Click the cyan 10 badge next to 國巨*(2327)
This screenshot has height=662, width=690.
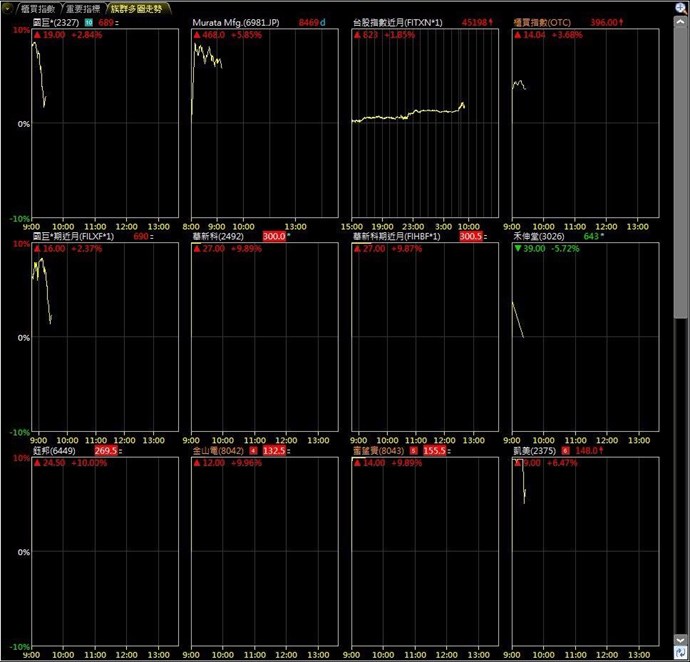(89, 22)
